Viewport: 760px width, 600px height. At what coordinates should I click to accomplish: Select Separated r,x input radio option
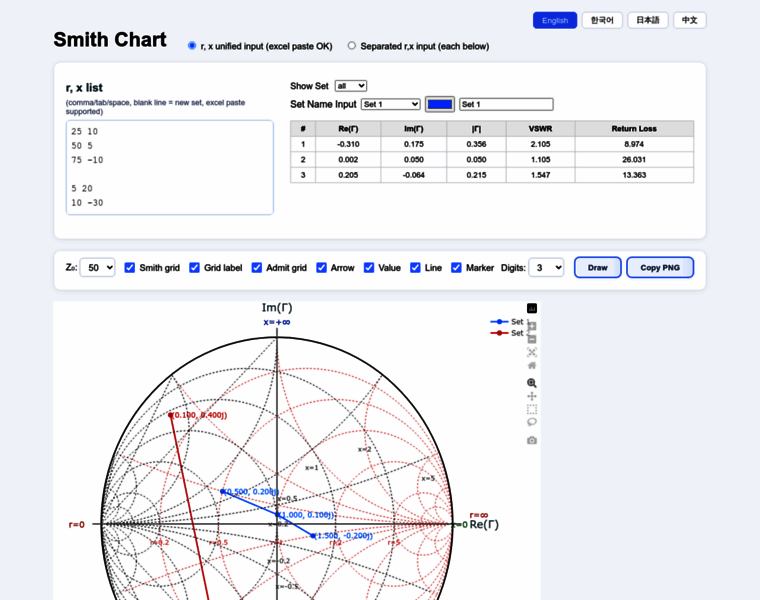[x=351, y=46]
